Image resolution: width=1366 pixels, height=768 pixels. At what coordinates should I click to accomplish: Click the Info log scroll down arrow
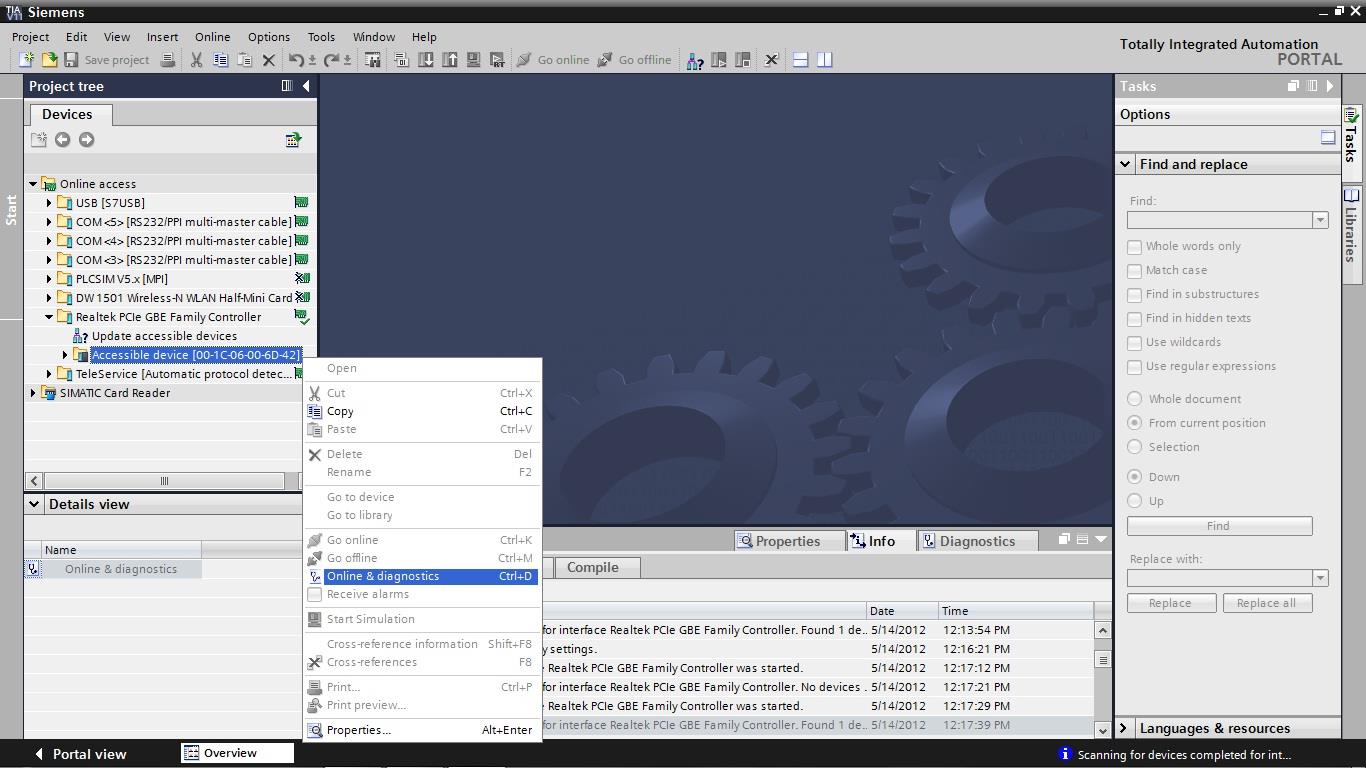[1102, 730]
